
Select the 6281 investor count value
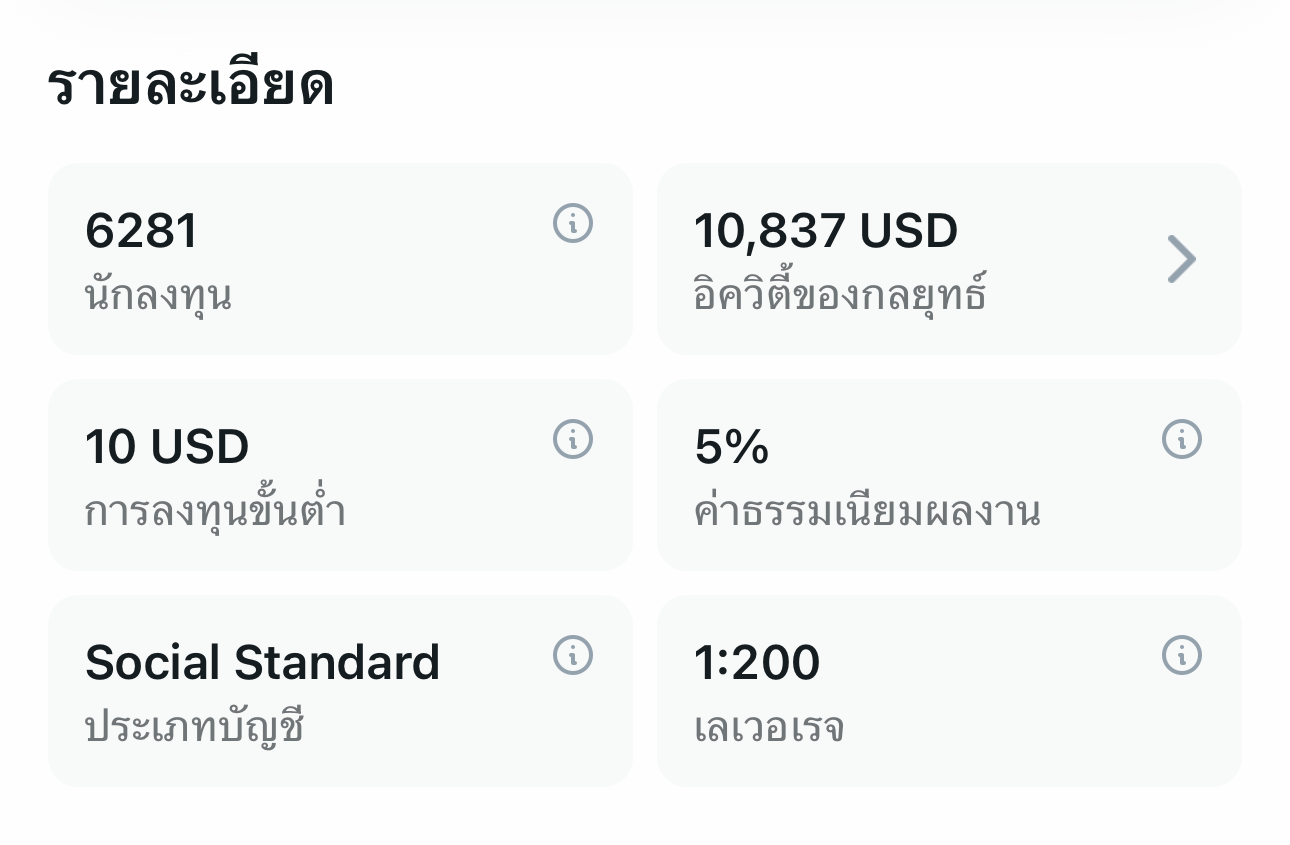point(141,232)
